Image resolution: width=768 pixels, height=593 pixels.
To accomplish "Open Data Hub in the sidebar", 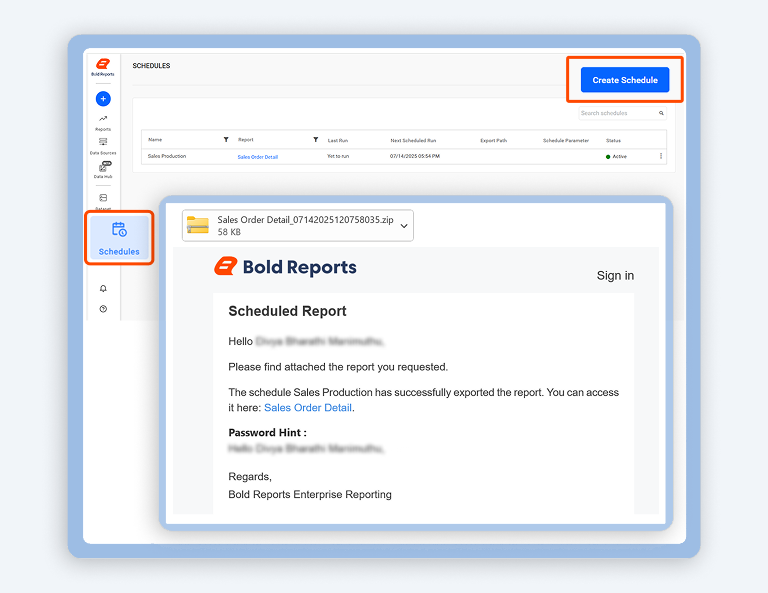I will (x=103, y=169).
